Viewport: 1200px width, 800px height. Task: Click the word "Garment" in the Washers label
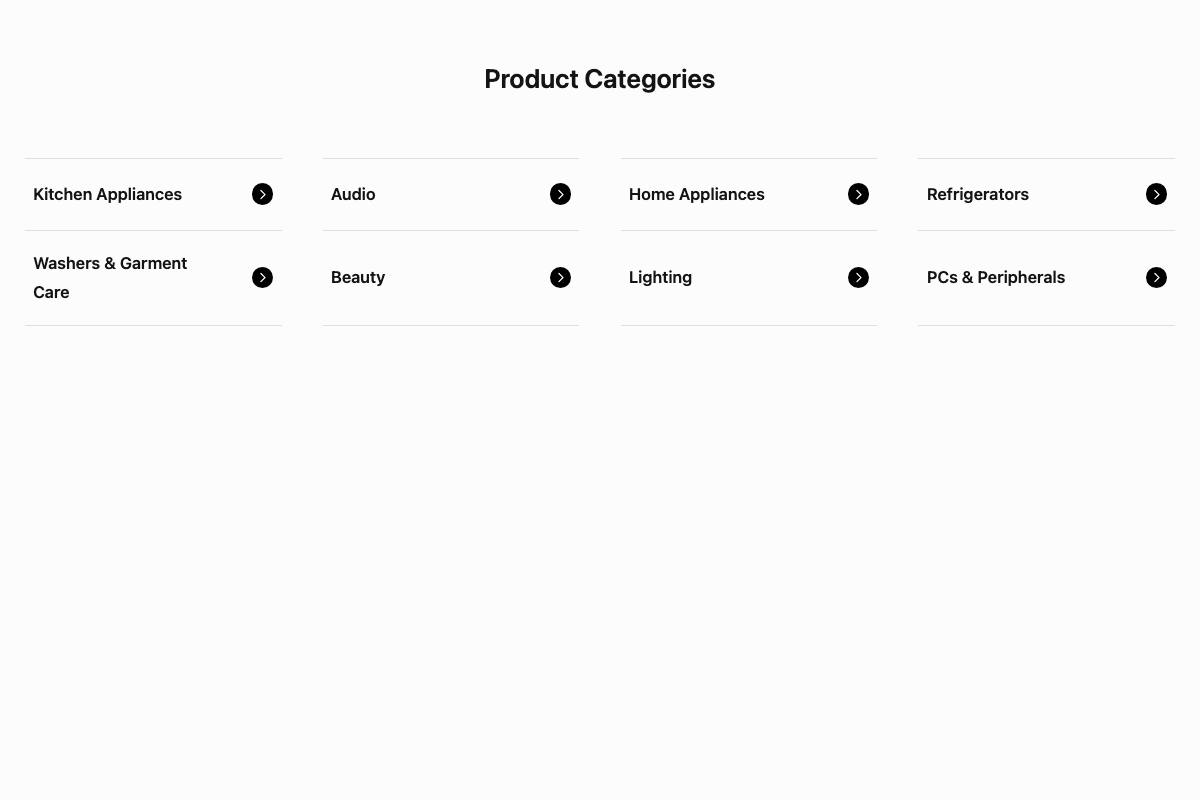click(x=153, y=263)
